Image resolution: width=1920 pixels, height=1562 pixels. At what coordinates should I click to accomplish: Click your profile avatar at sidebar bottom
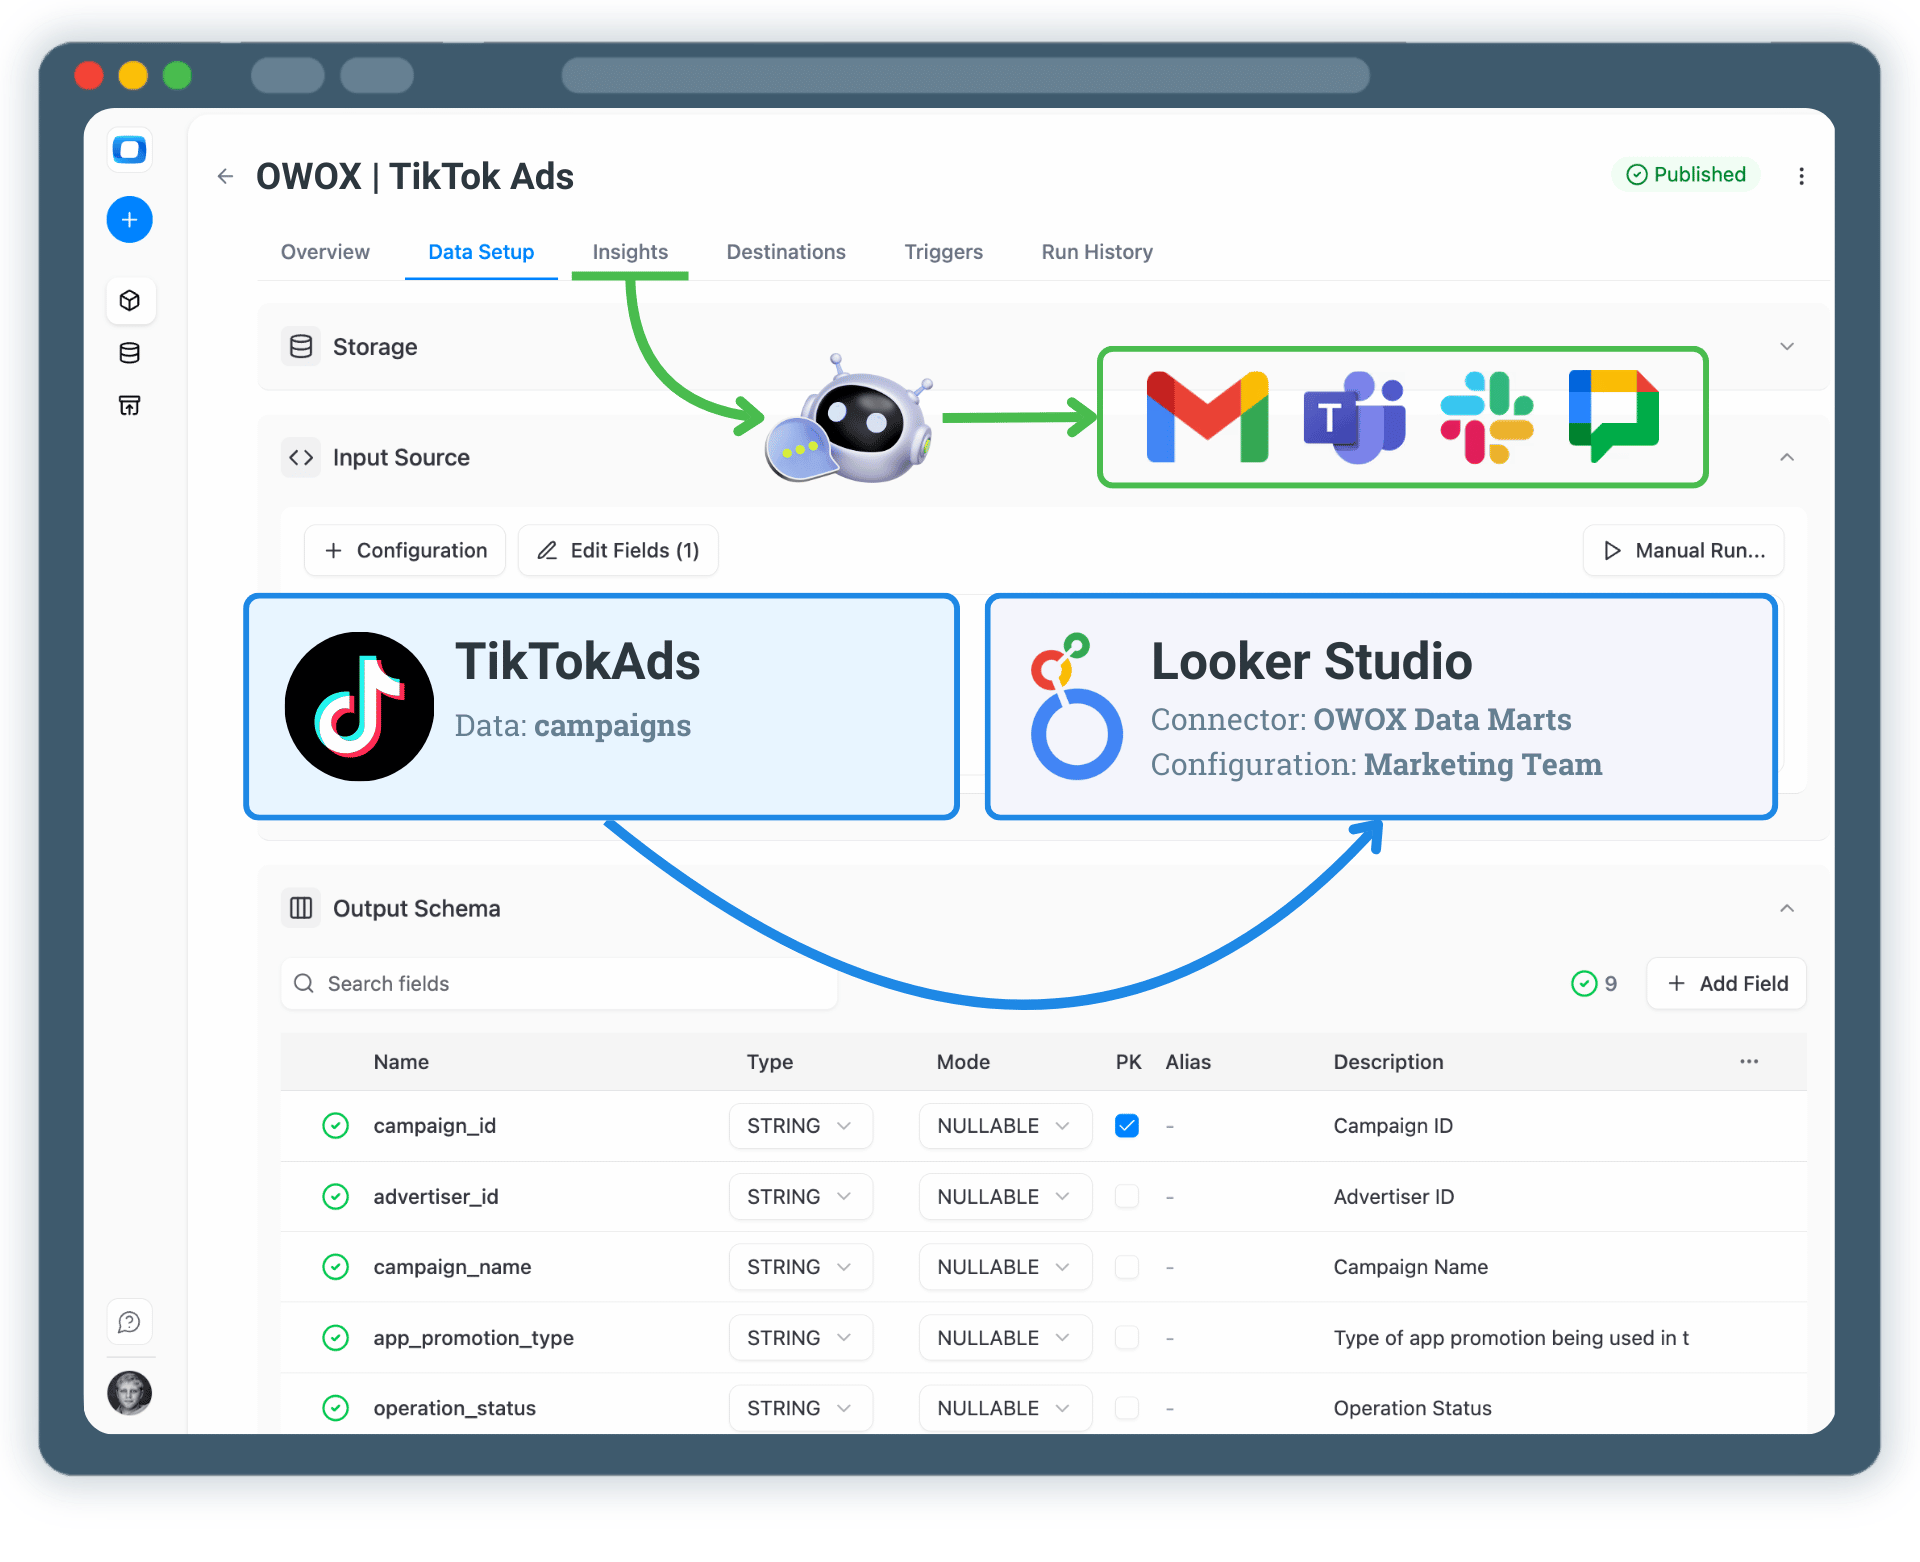(129, 1392)
